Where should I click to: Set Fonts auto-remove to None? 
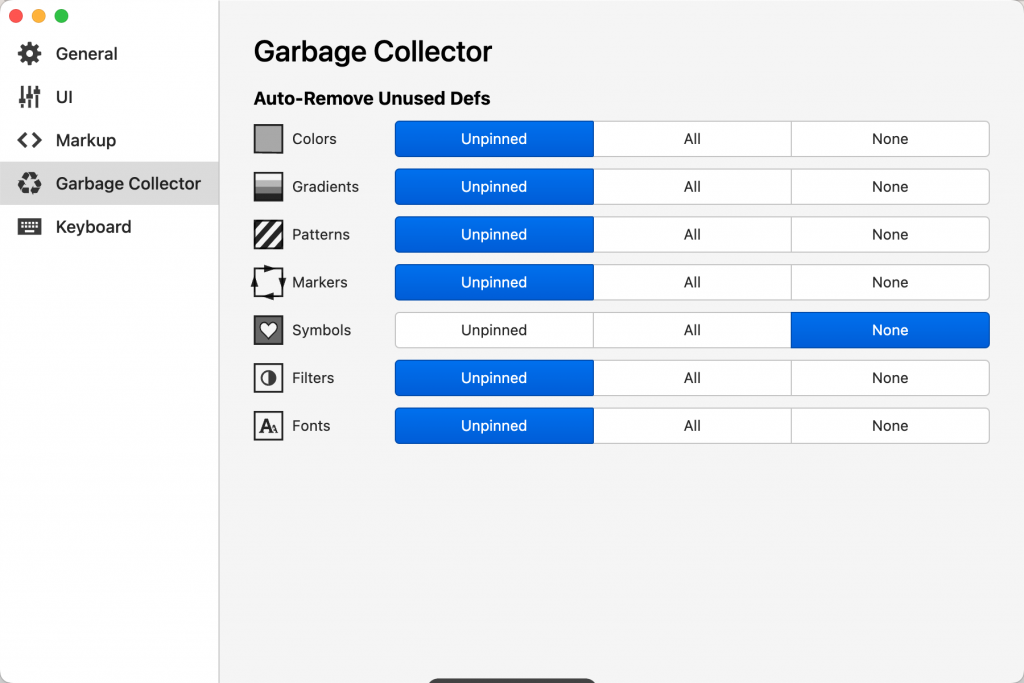click(890, 426)
